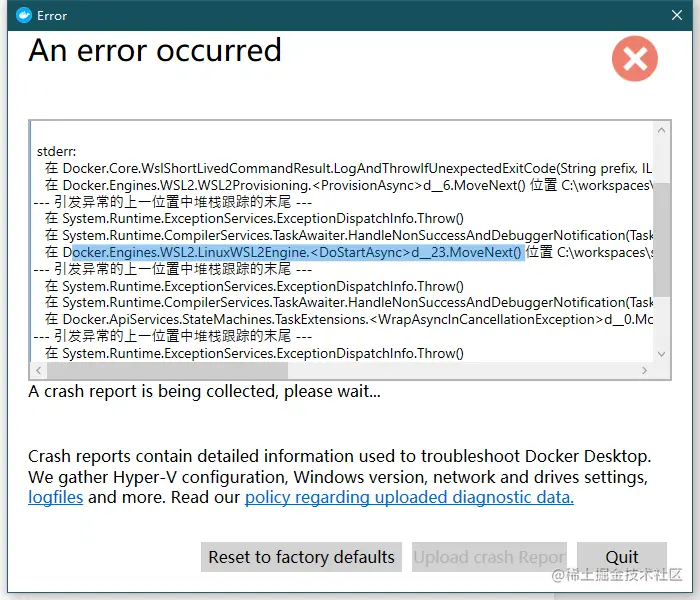Screen dimensions: 700x600
Task: Click Reset to factory defaults button
Action: tap(301, 557)
